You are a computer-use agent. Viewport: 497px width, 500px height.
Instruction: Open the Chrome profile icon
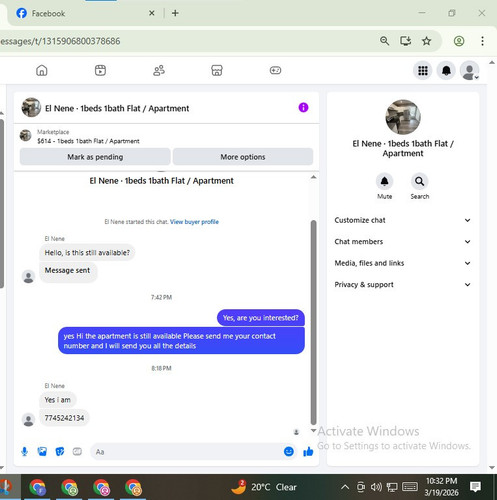pos(459,41)
